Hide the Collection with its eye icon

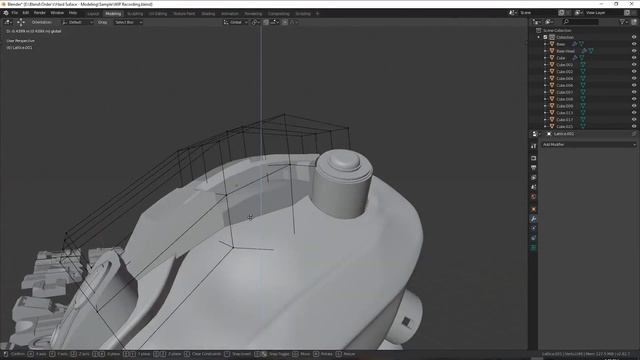[634, 37]
